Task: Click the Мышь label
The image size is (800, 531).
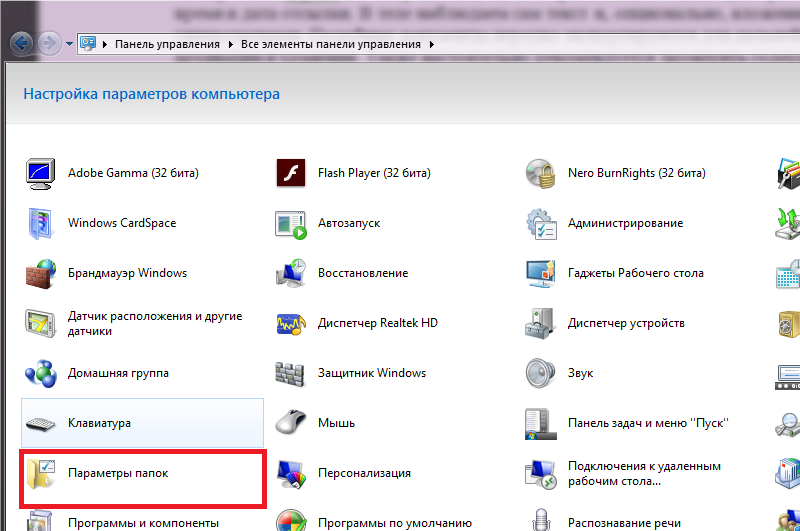Action: 336,423
